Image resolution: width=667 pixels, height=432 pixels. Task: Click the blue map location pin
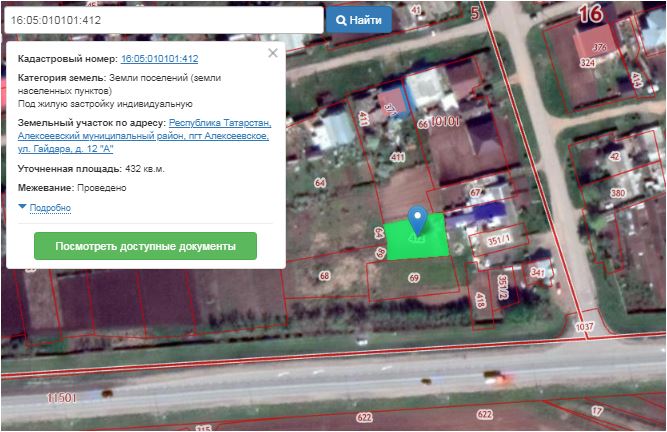click(x=418, y=221)
